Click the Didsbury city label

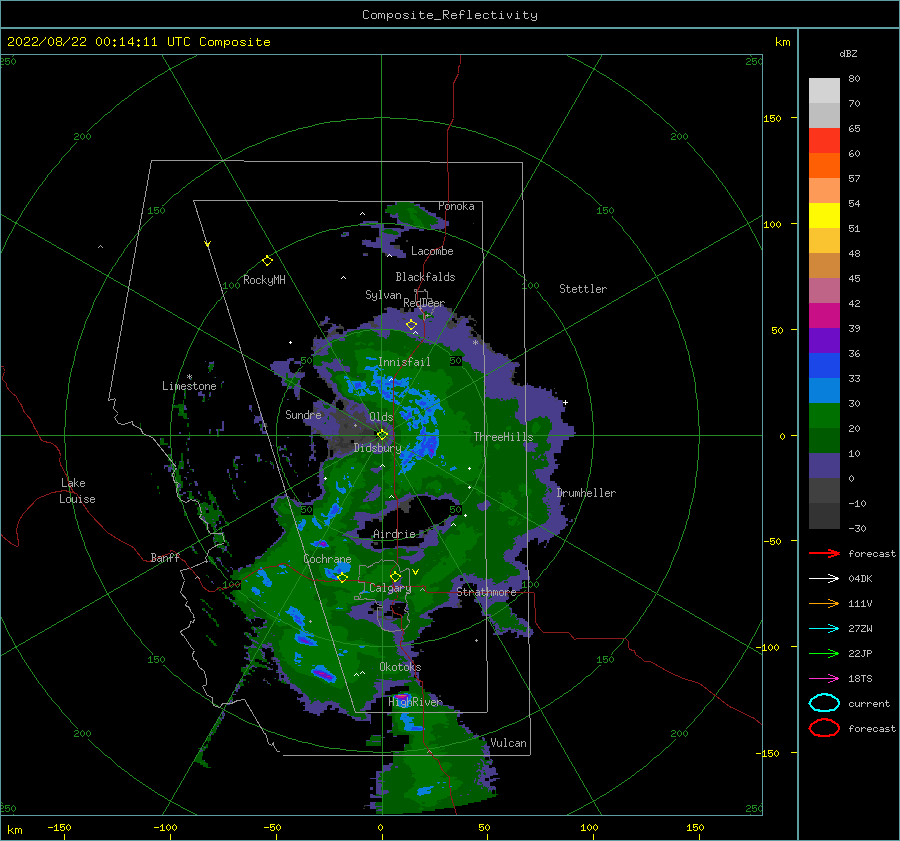point(377,448)
